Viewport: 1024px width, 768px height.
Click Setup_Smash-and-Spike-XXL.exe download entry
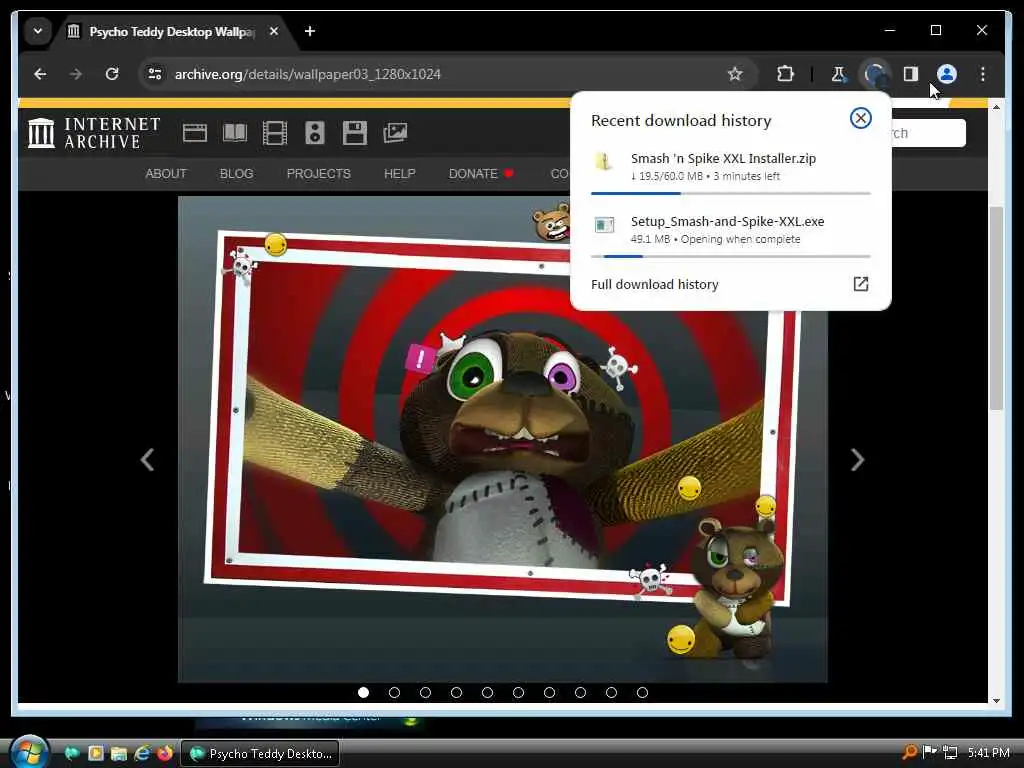point(730,230)
